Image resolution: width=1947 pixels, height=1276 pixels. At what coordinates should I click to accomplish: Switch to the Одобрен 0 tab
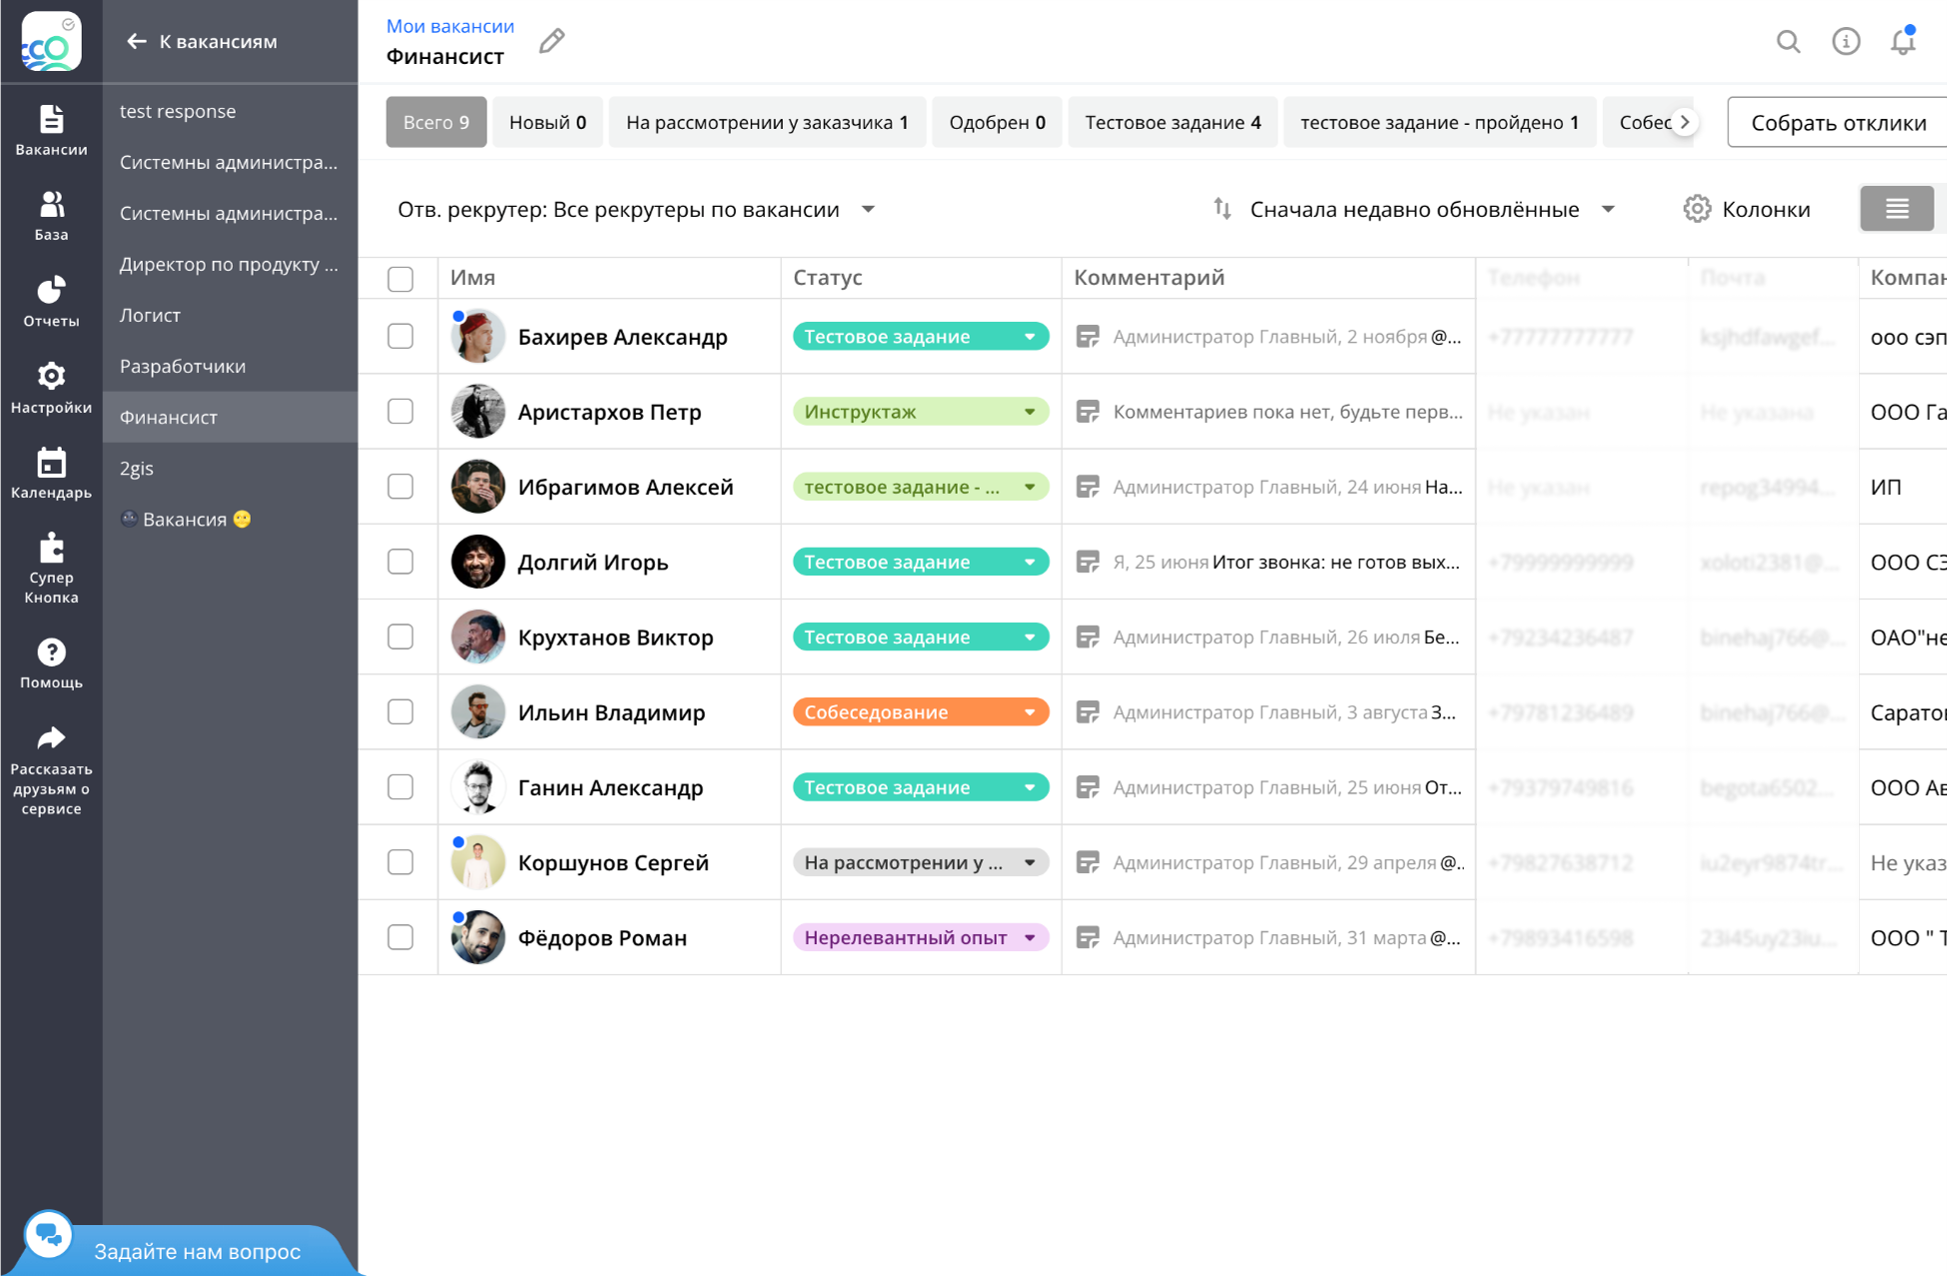click(x=996, y=122)
